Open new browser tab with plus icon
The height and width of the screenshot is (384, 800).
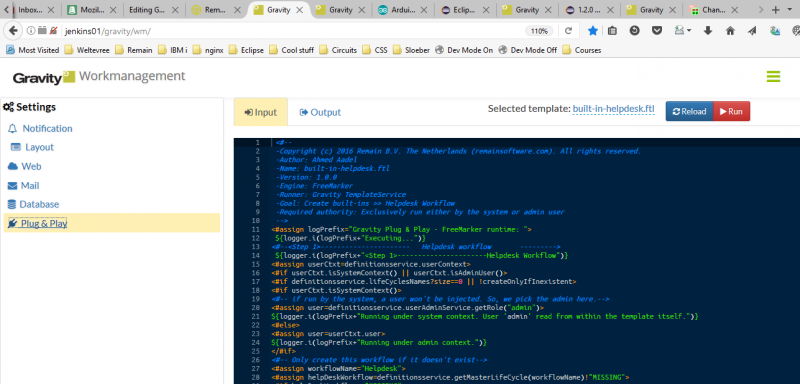775,10
